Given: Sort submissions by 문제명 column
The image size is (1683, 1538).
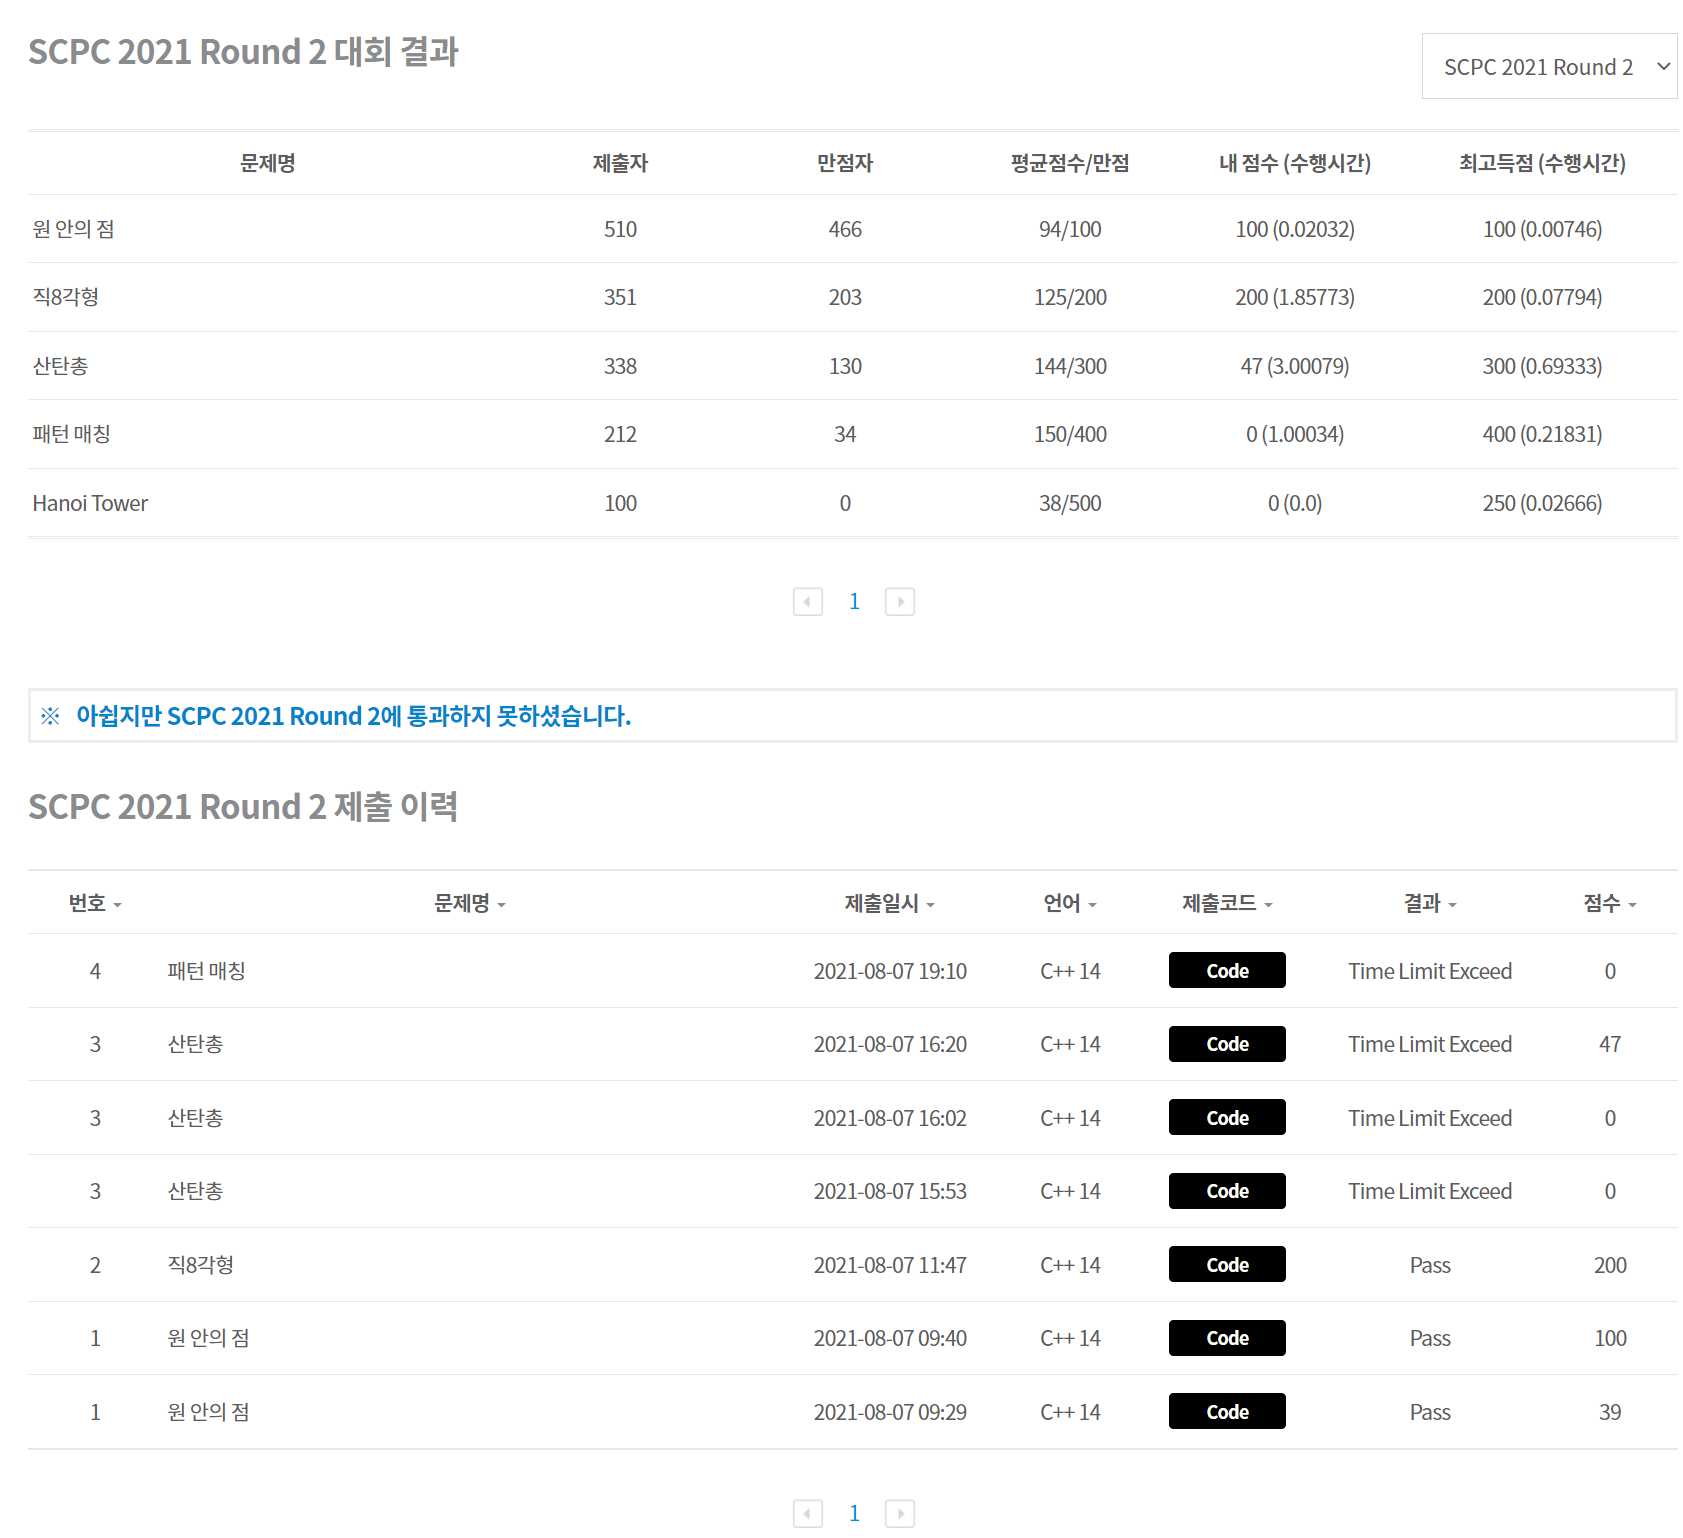Looking at the screenshot, I should tap(470, 903).
